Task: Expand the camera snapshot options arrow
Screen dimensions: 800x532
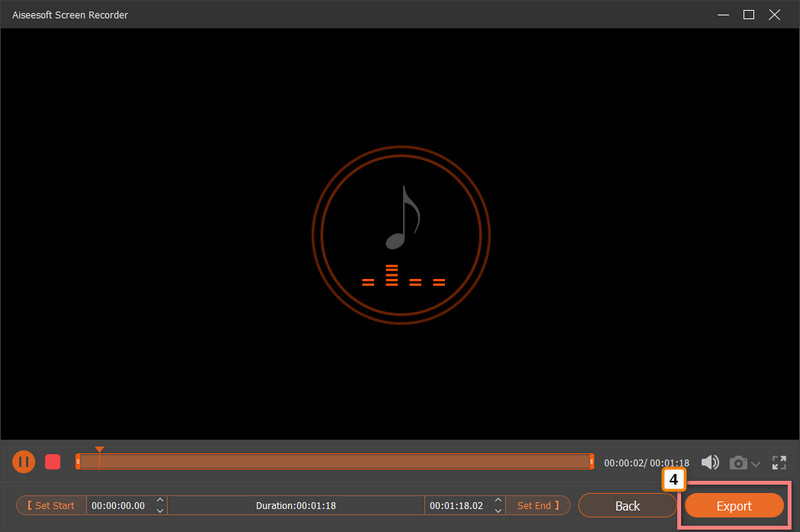Action: click(755, 463)
